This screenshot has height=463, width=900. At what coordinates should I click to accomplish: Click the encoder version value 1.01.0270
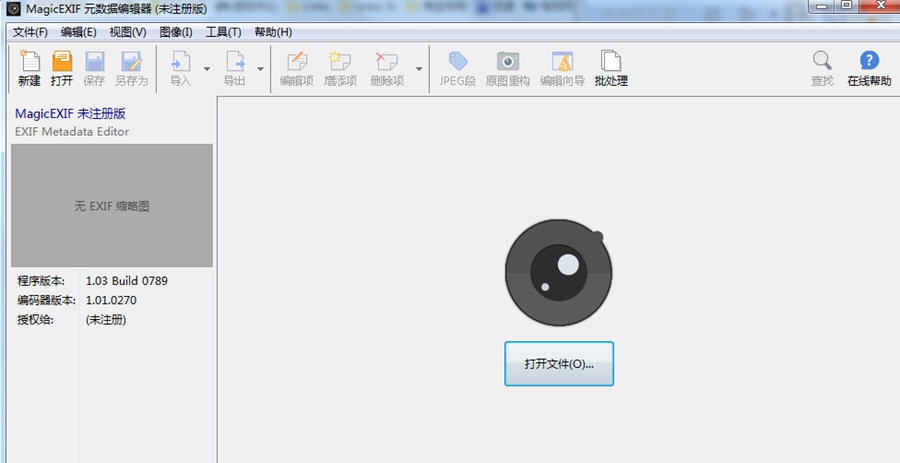[x=111, y=300]
